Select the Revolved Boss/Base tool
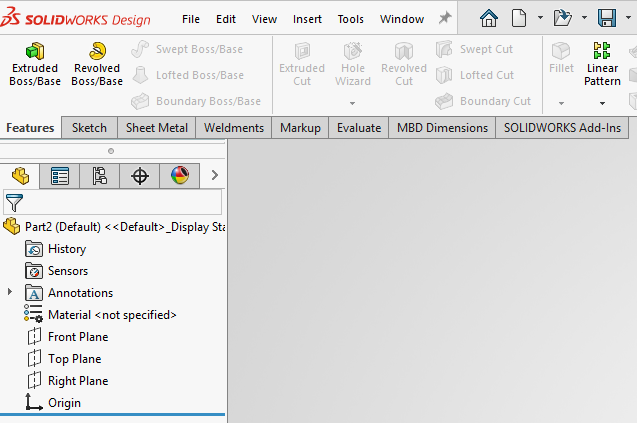 [x=97, y=64]
